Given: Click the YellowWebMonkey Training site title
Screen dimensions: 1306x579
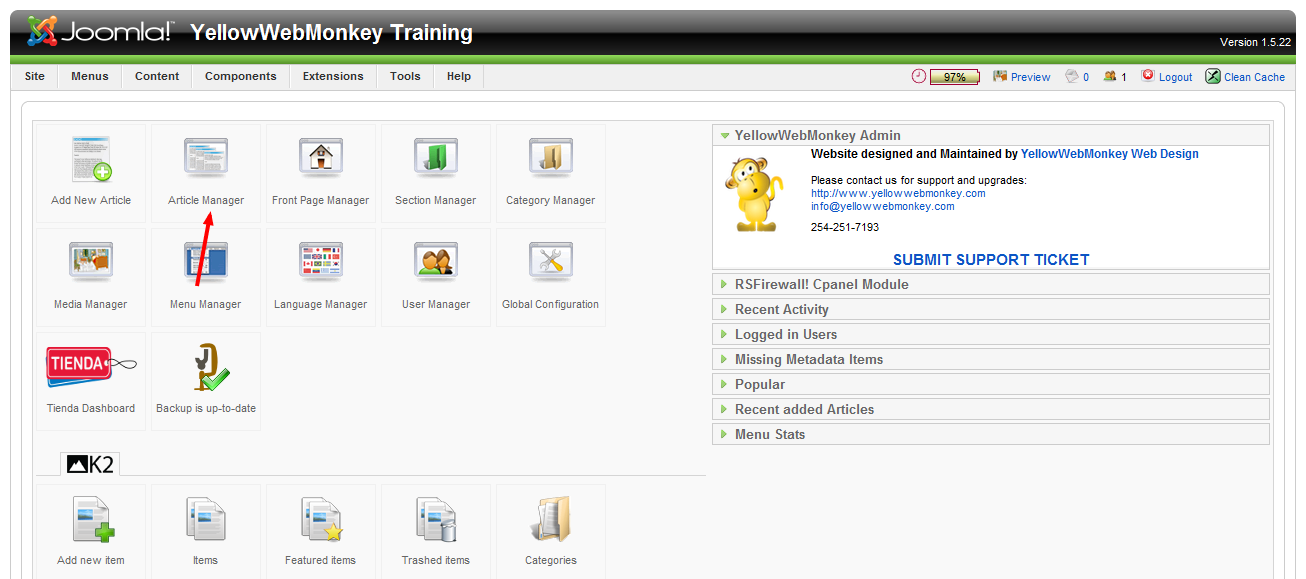Looking at the screenshot, I should point(331,33).
